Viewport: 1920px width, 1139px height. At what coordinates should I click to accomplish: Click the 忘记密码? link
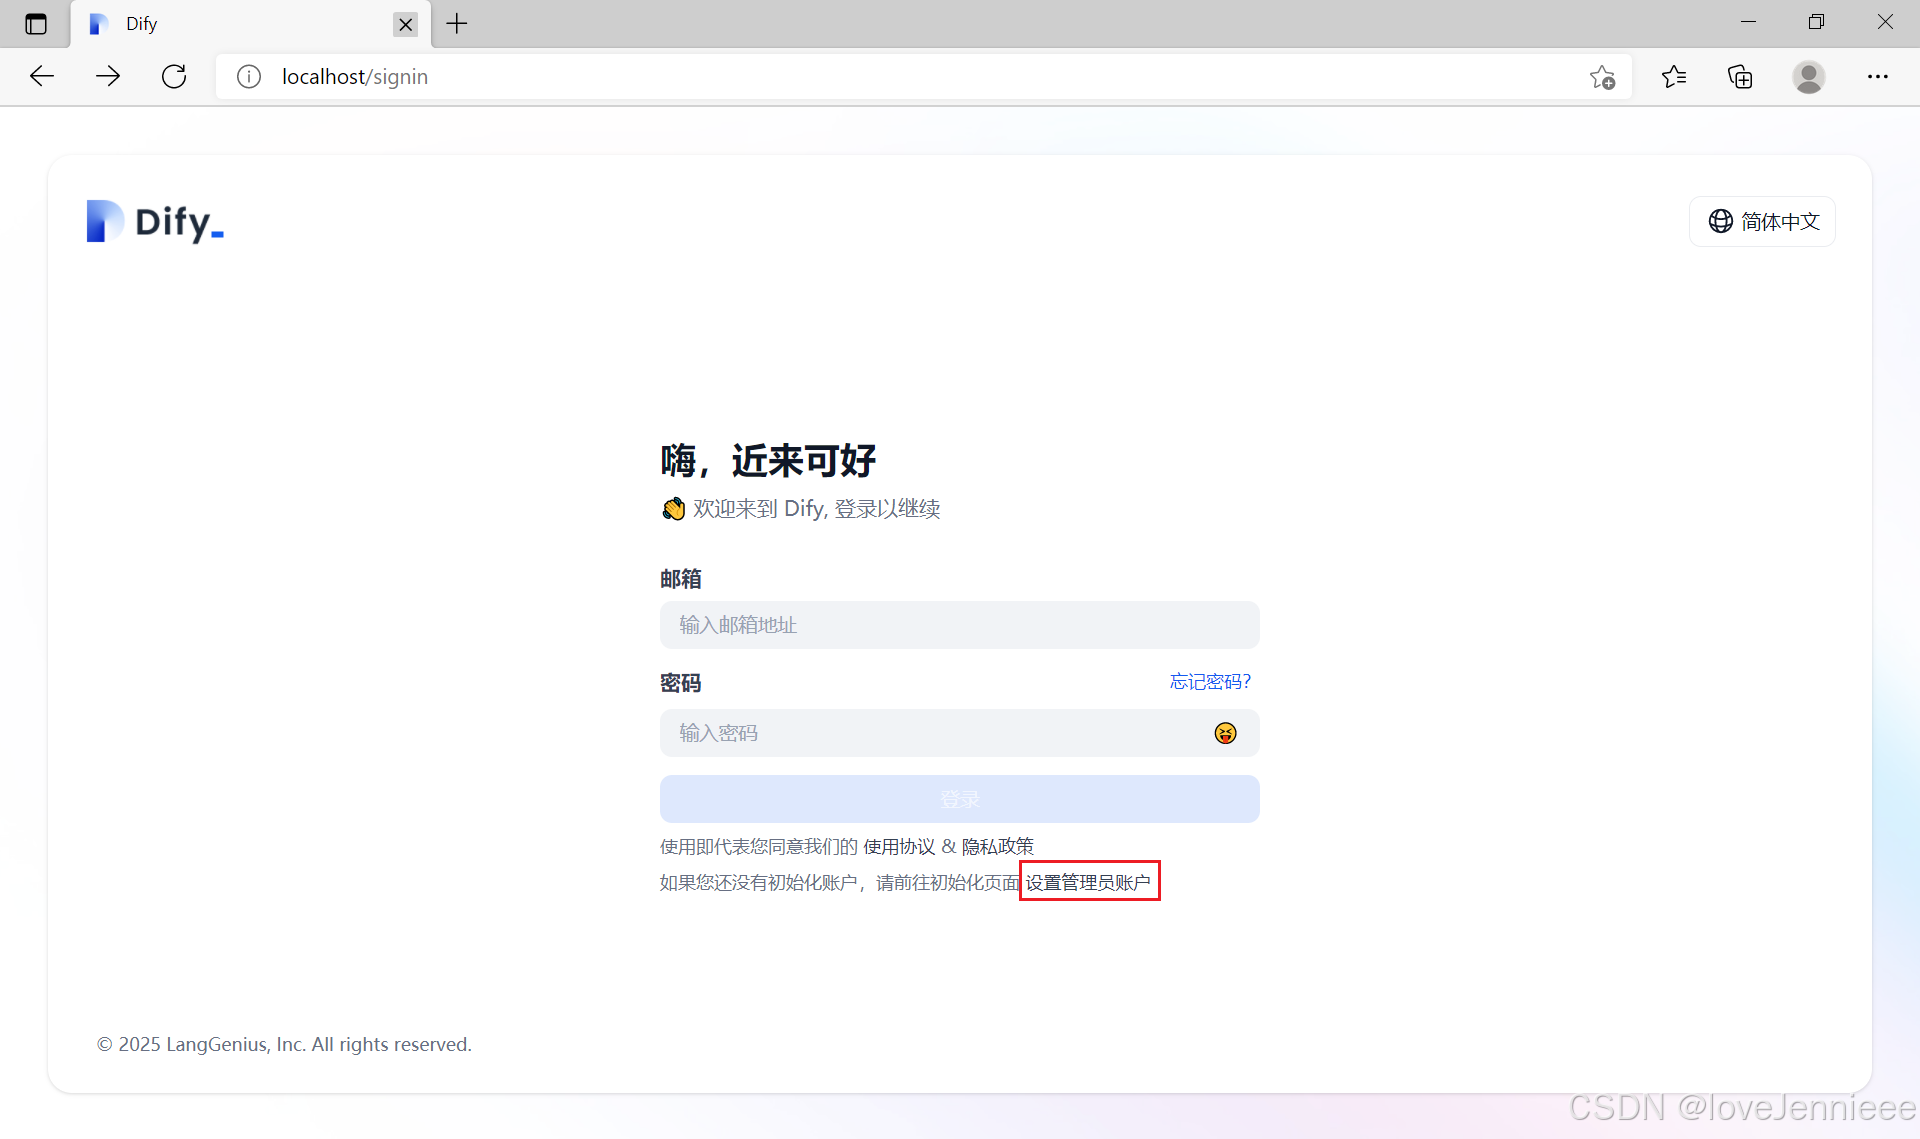pyautogui.click(x=1210, y=681)
